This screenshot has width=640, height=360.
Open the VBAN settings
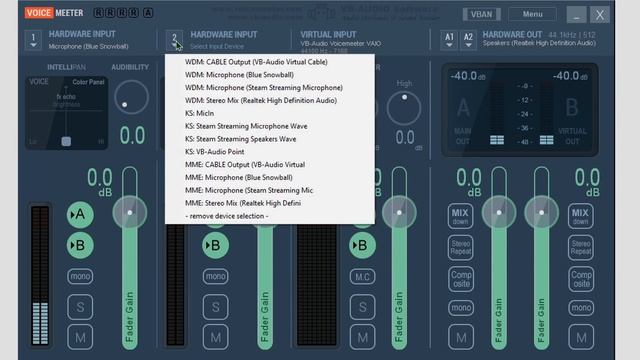coord(481,14)
